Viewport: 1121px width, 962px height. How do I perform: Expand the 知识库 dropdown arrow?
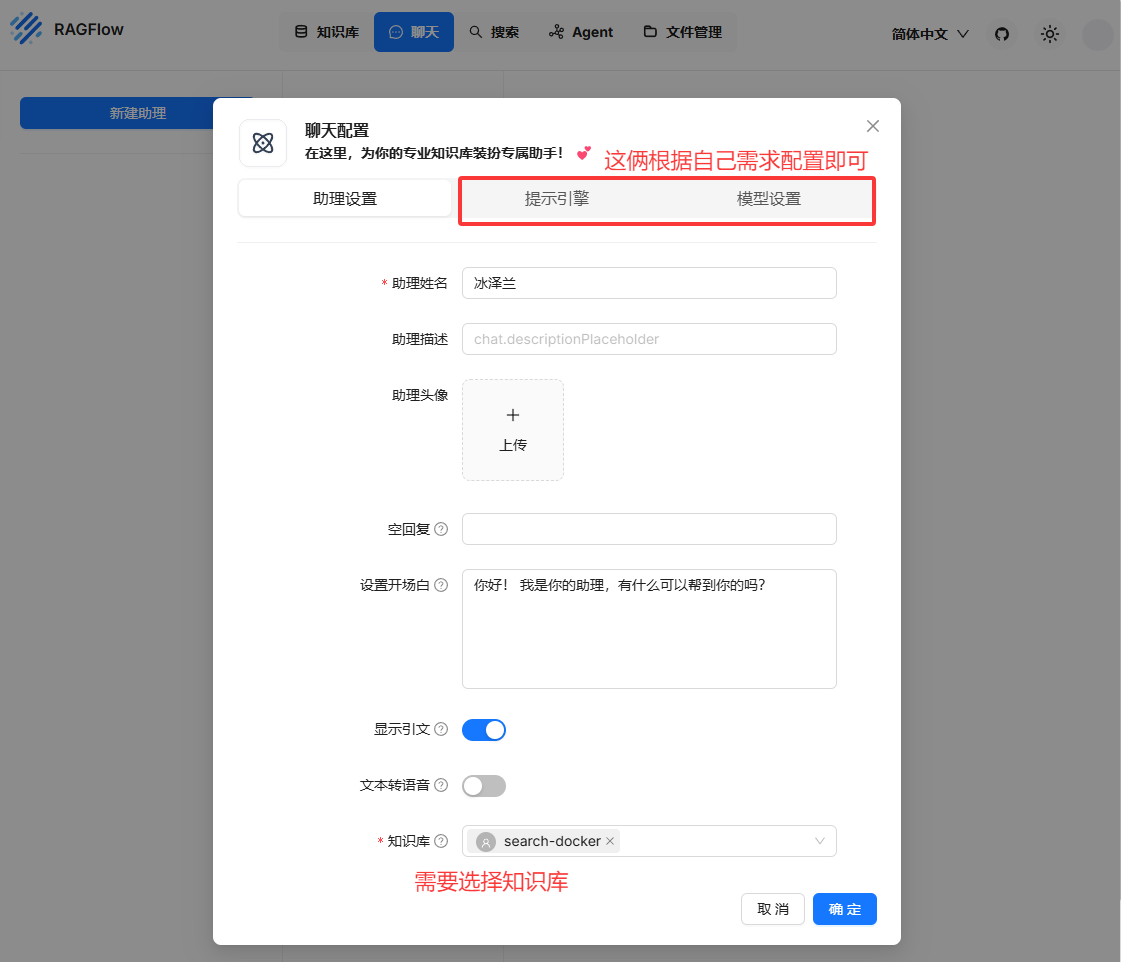(x=820, y=841)
